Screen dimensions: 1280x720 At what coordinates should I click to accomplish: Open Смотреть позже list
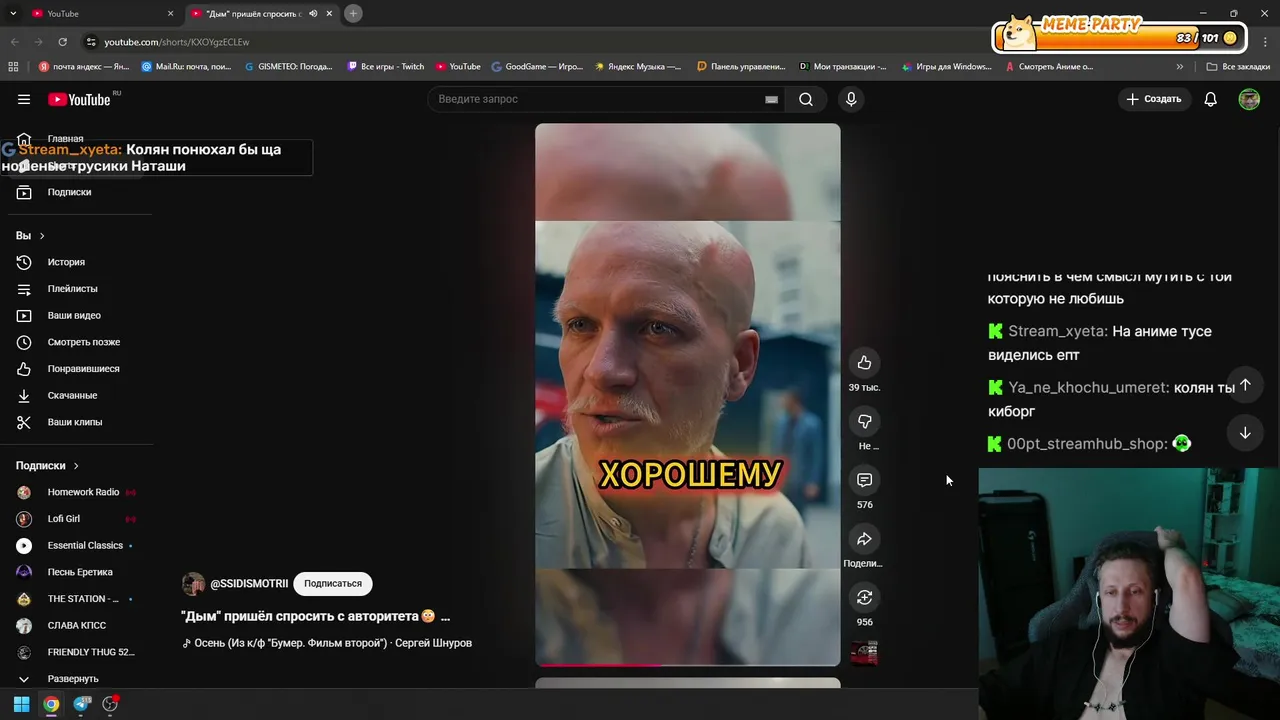click(x=84, y=342)
